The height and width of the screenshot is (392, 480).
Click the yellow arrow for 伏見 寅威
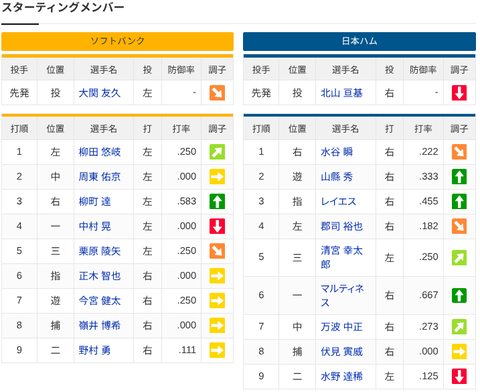coord(459,351)
